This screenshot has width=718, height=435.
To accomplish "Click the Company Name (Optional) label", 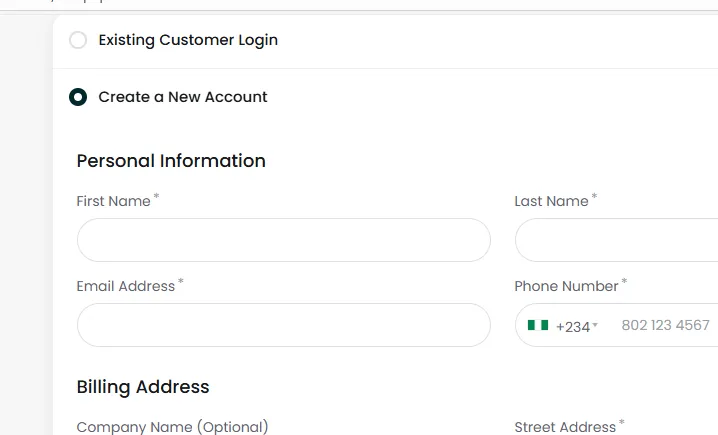I will tap(172, 427).
